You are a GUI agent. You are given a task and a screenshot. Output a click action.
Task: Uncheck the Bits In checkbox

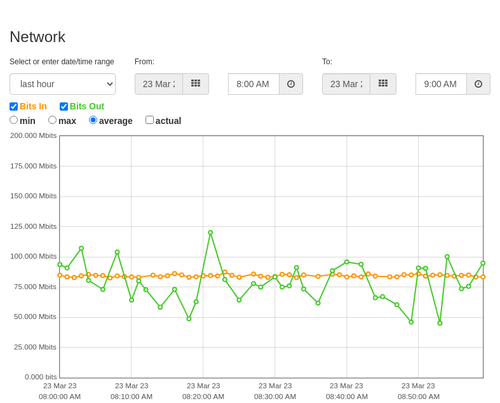(x=14, y=106)
